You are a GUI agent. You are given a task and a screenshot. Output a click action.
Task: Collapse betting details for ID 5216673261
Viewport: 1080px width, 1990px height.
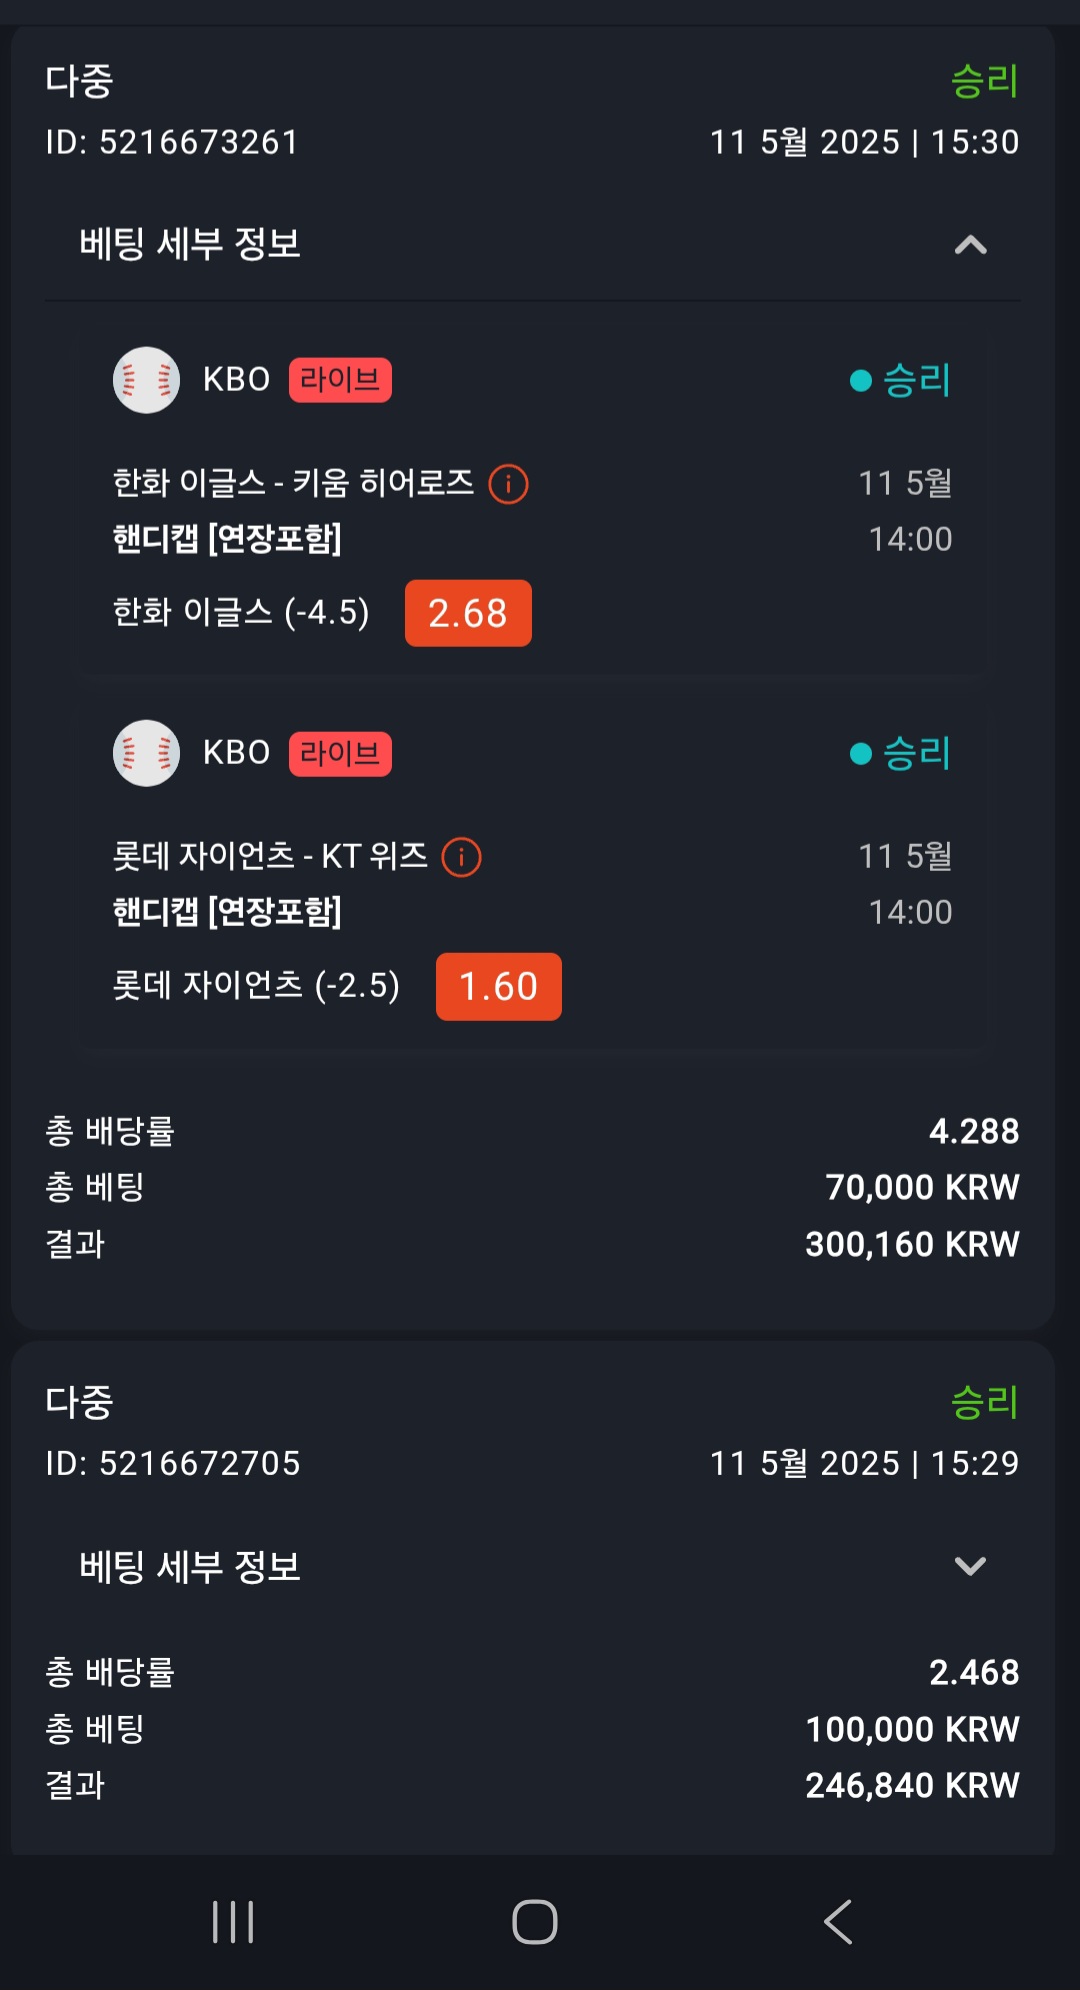[970, 245]
